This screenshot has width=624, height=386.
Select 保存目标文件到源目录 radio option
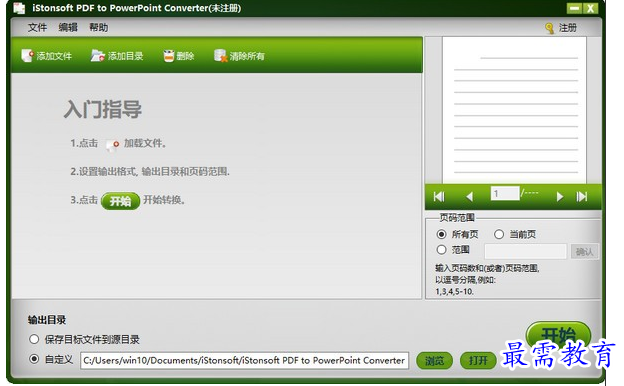34,339
